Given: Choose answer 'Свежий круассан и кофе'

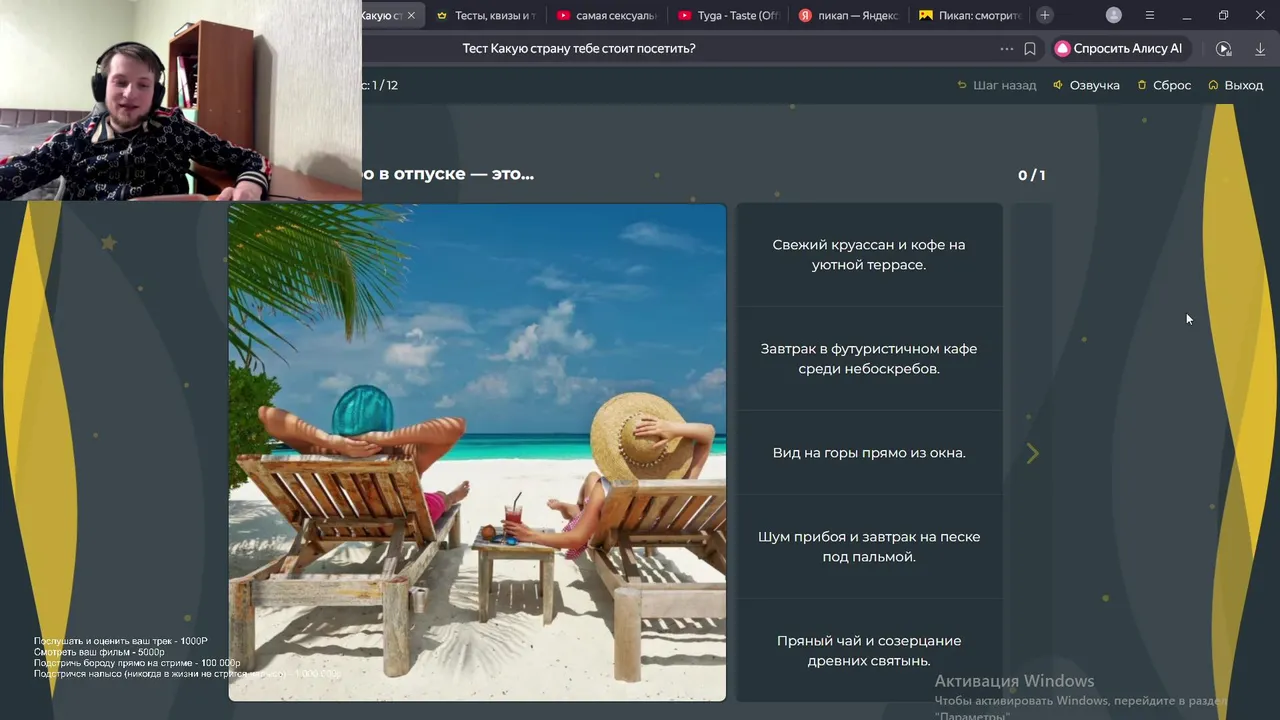Looking at the screenshot, I should 869,255.
